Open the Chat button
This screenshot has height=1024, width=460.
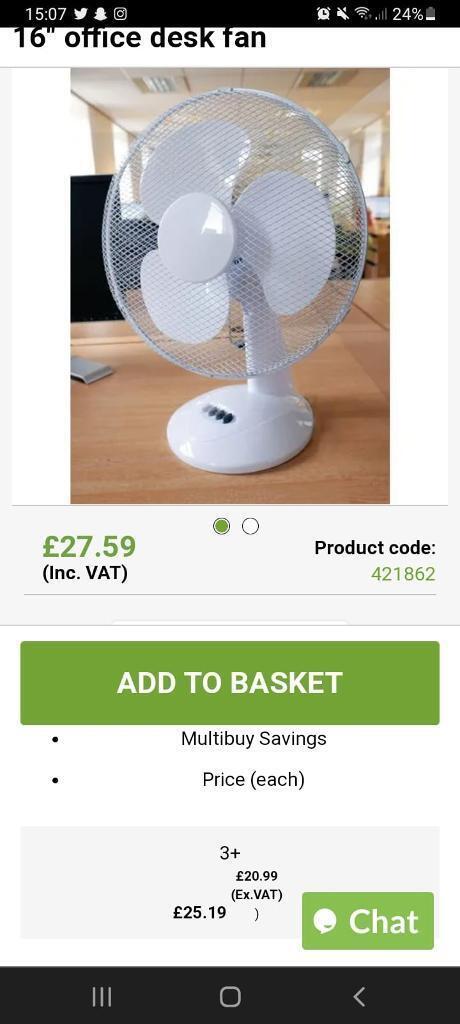(x=368, y=921)
